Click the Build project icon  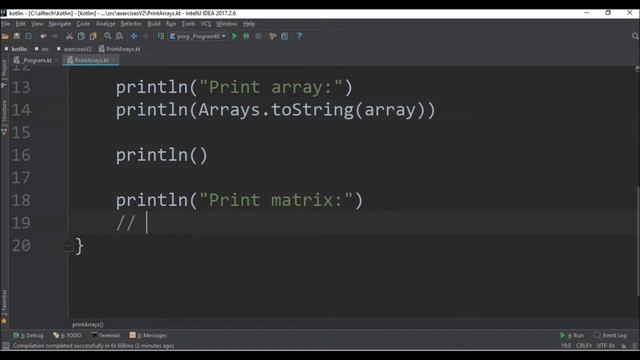tap(160, 36)
